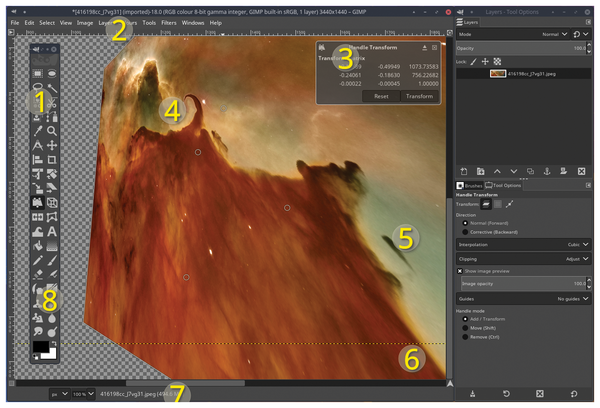Toggle lock position and size
Screen dimensions: 600x408
click(x=485, y=61)
